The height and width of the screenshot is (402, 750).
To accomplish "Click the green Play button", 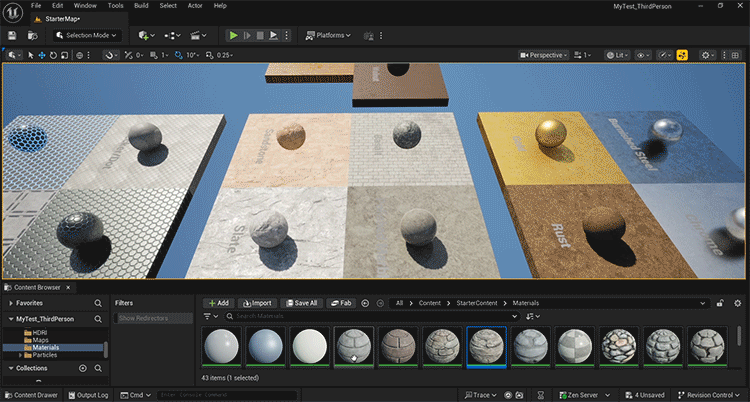I will tap(233, 35).
